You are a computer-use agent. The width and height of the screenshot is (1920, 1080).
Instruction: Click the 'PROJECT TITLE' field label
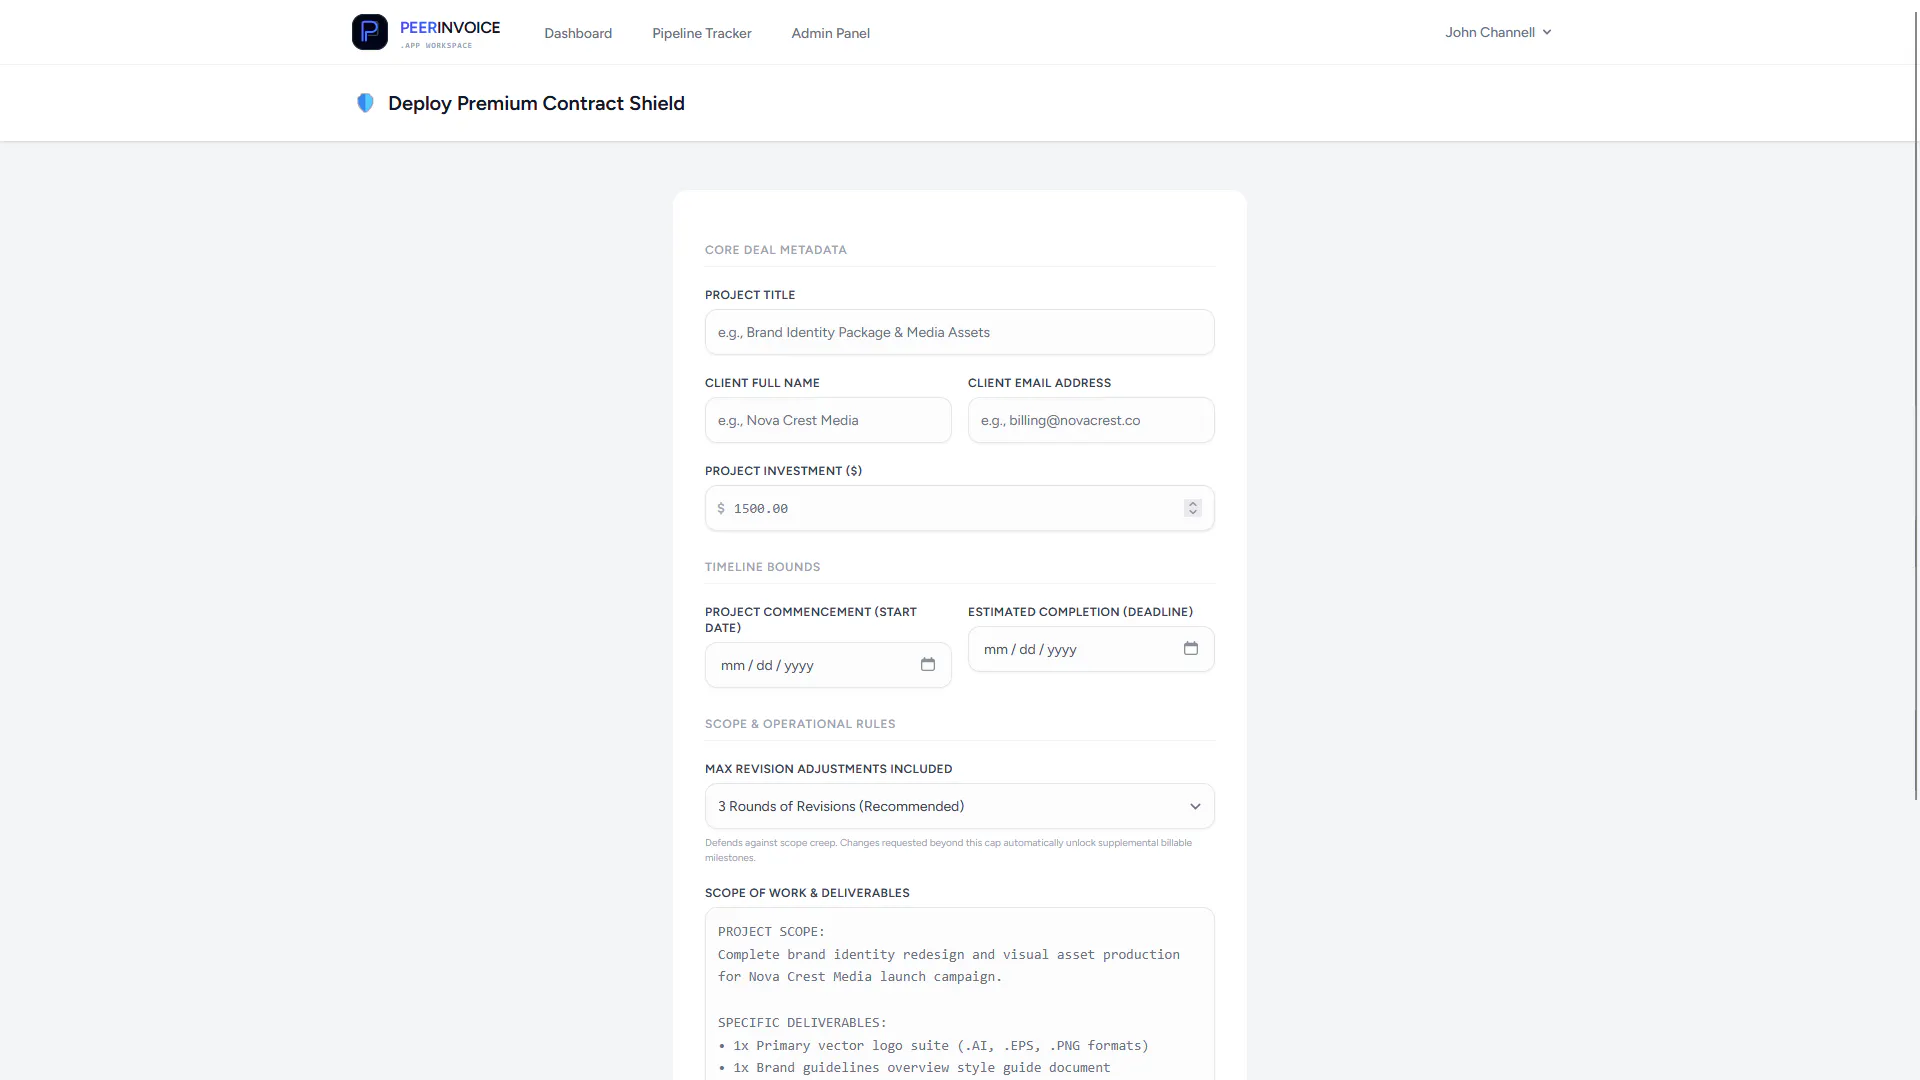(750, 295)
